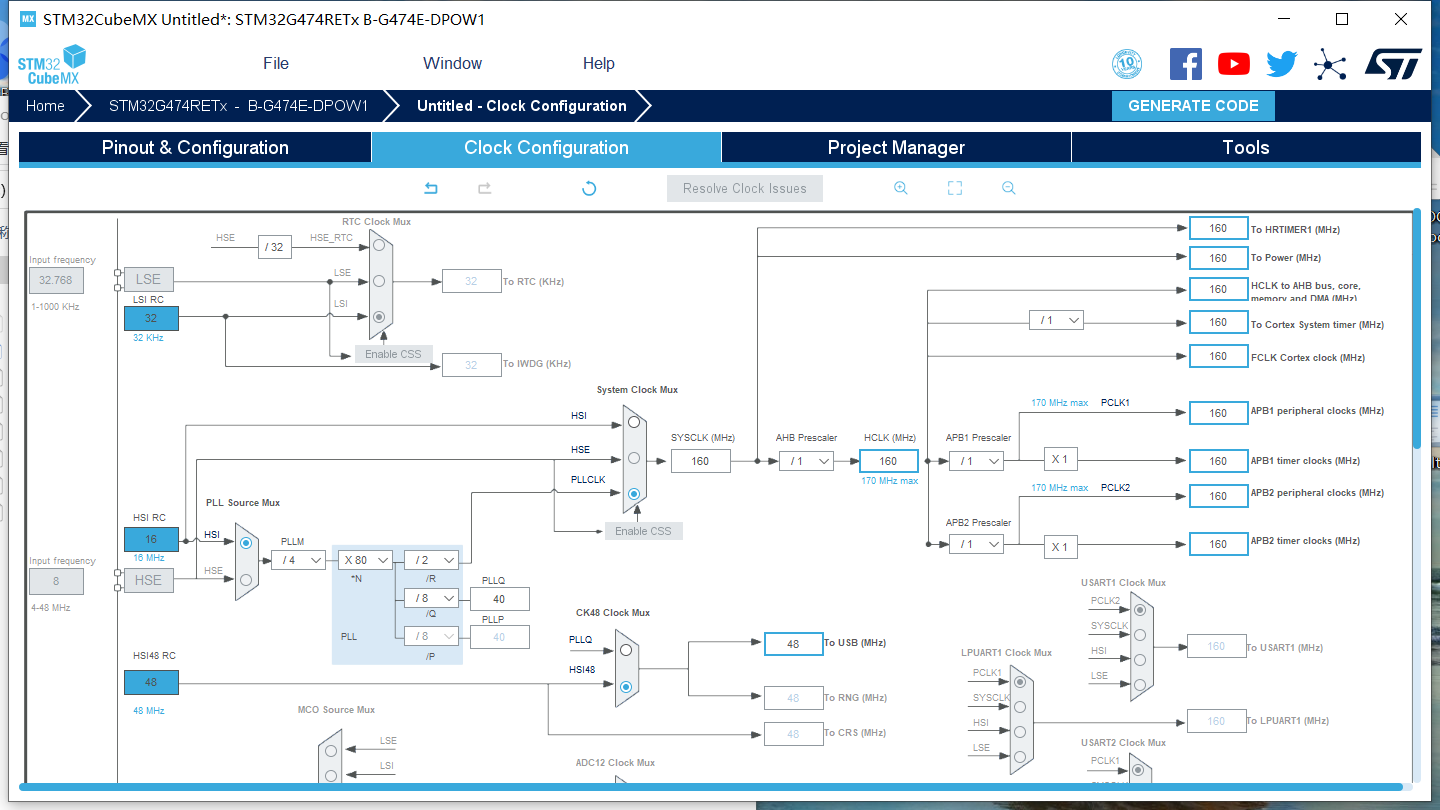The height and width of the screenshot is (810, 1440).
Task: Select HSE in PLL Source Mux
Action: 246,579
